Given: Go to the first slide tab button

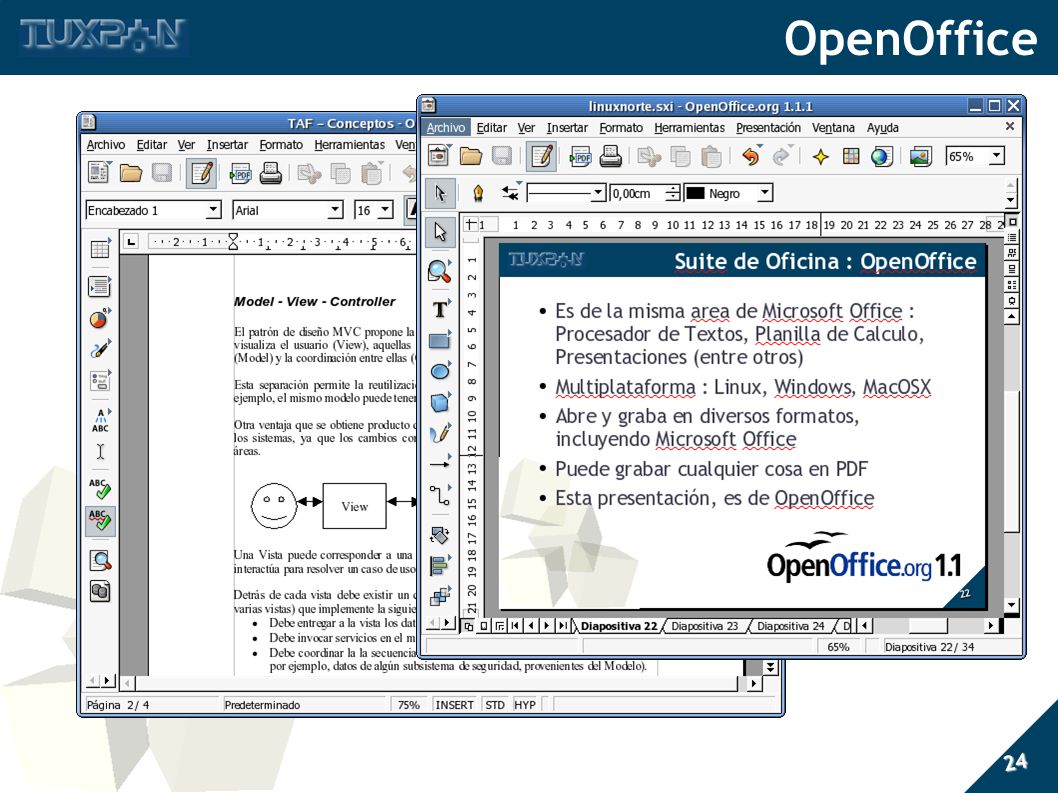Looking at the screenshot, I should (516, 626).
